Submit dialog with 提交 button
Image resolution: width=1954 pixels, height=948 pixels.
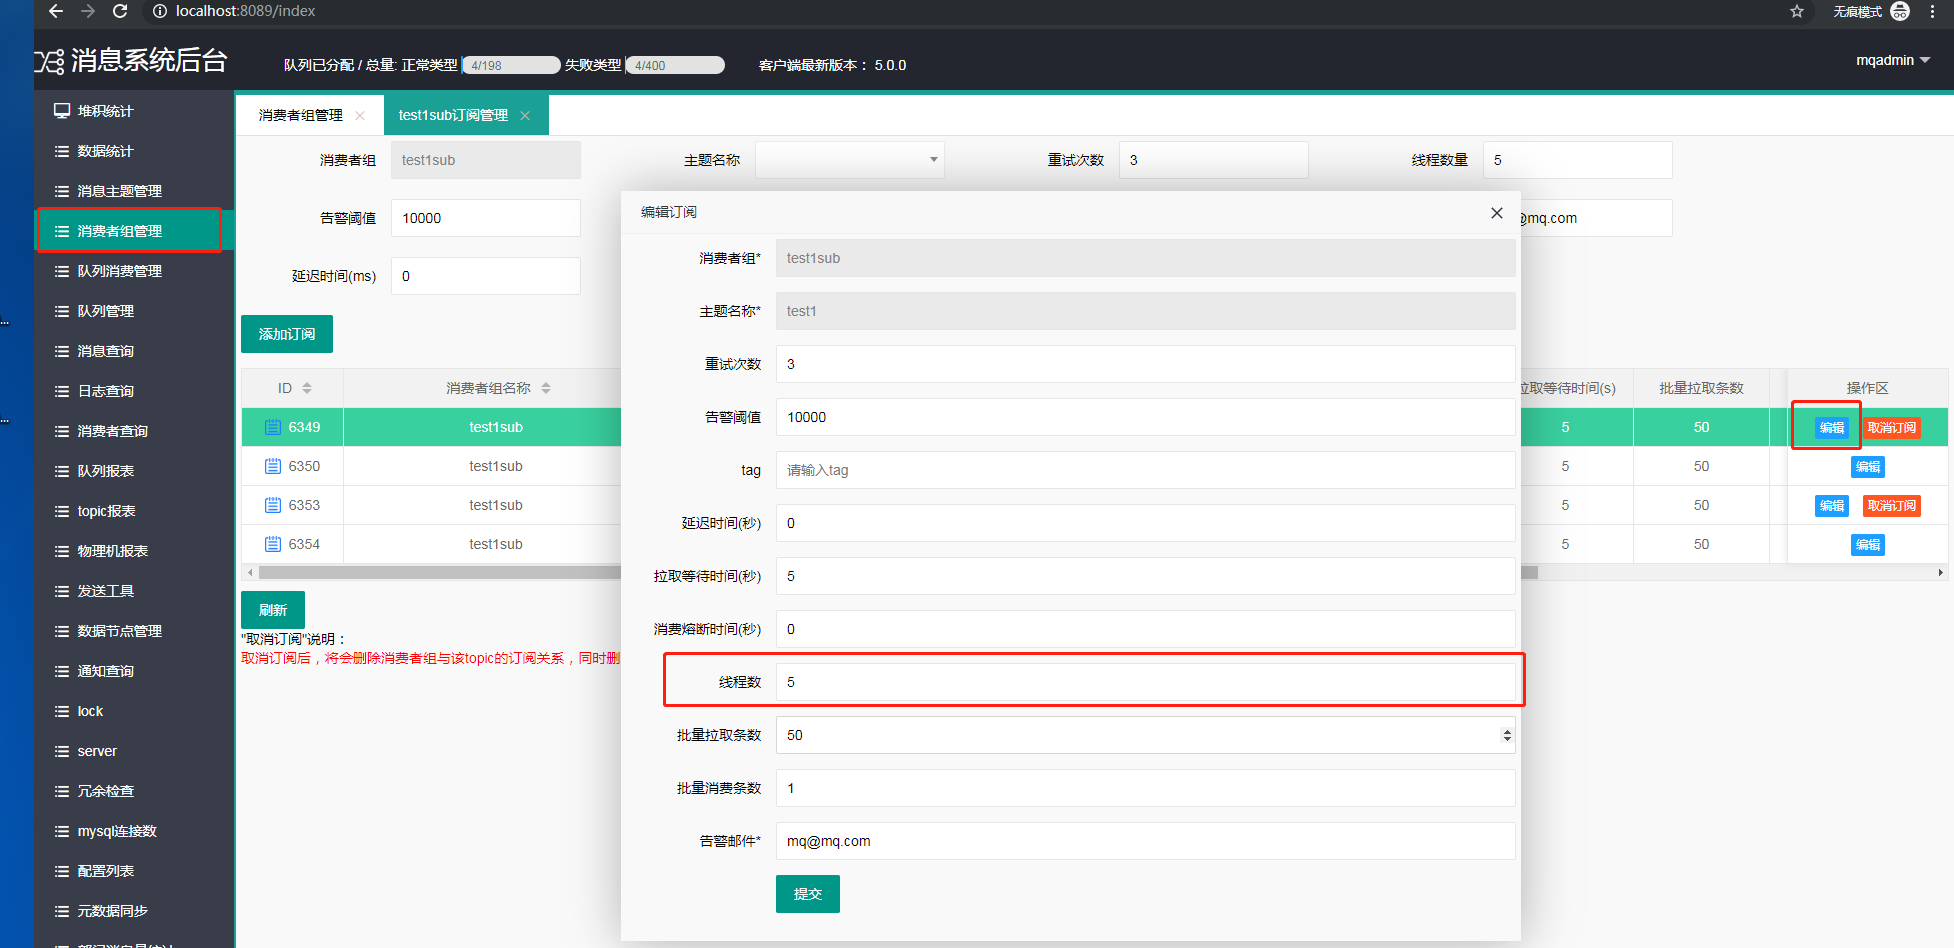pyautogui.click(x=808, y=894)
